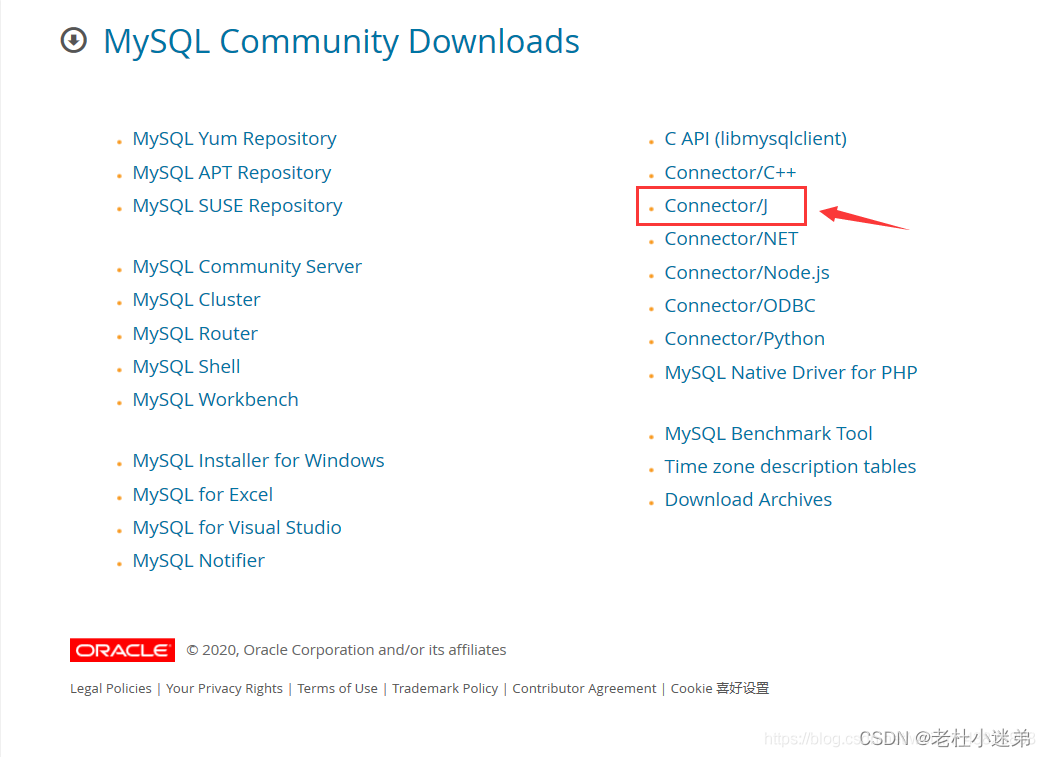Open the MySQL Notifier link
The width and height of the screenshot is (1045, 757).
click(x=198, y=560)
